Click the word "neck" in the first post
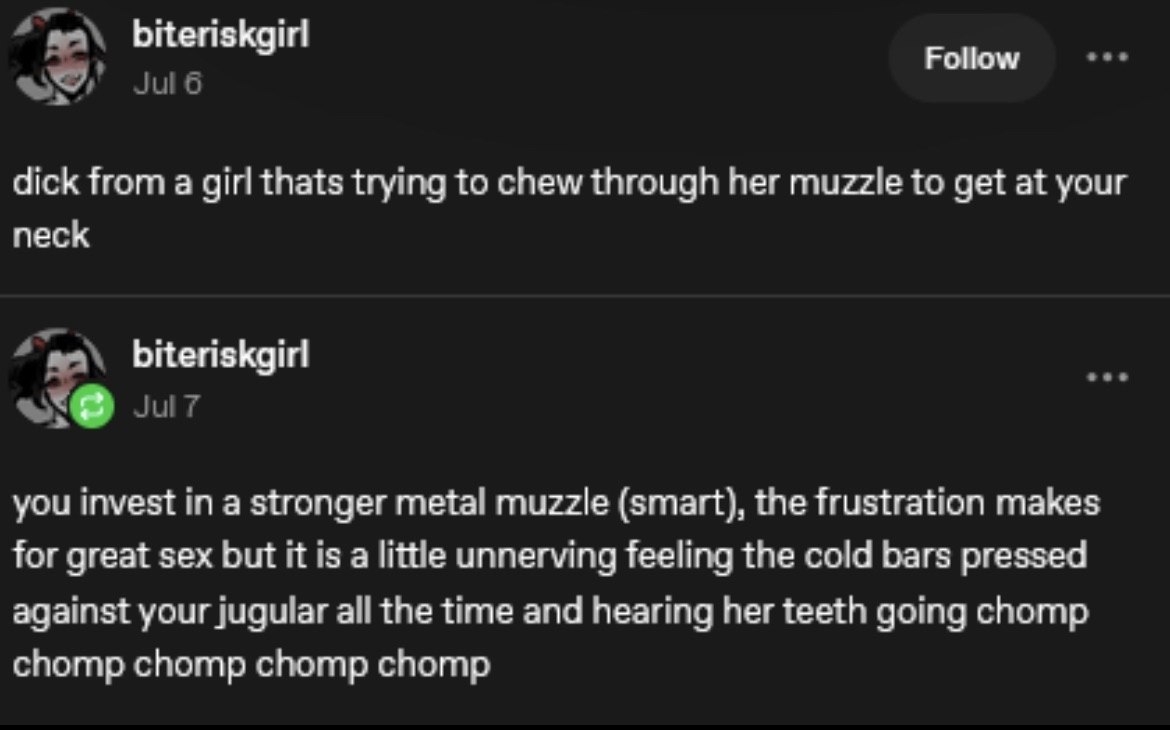This screenshot has height=730, width=1170. [51, 237]
